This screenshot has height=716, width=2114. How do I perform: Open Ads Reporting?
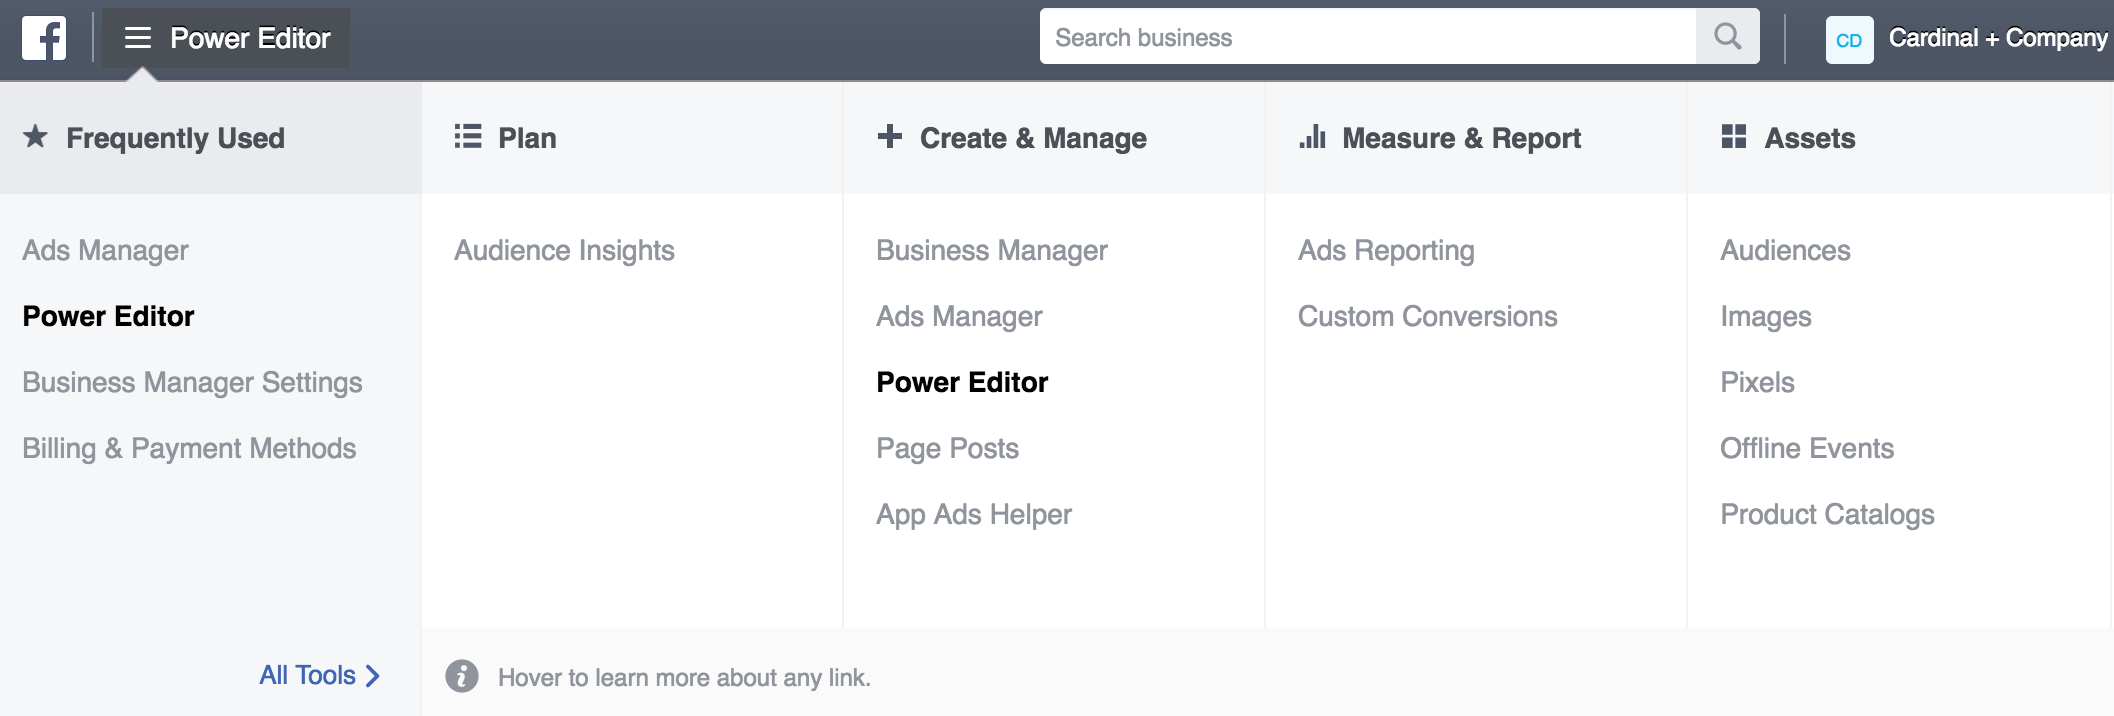click(1386, 250)
